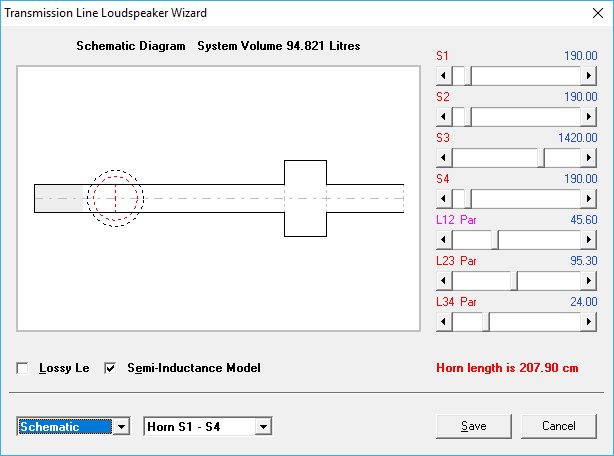The width and height of the screenshot is (614, 456).
Task: Click the L23 Par slider left arrow
Action: coord(444,281)
